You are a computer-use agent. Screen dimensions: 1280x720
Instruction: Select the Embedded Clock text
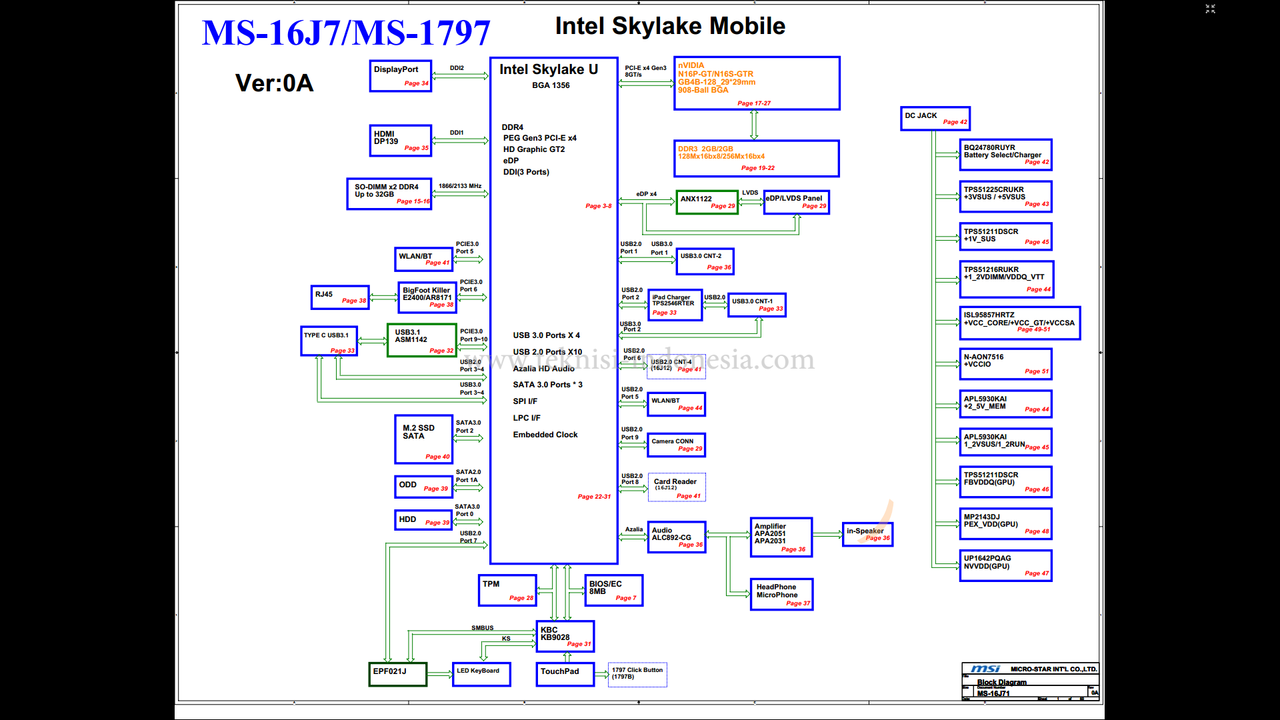click(x=545, y=435)
